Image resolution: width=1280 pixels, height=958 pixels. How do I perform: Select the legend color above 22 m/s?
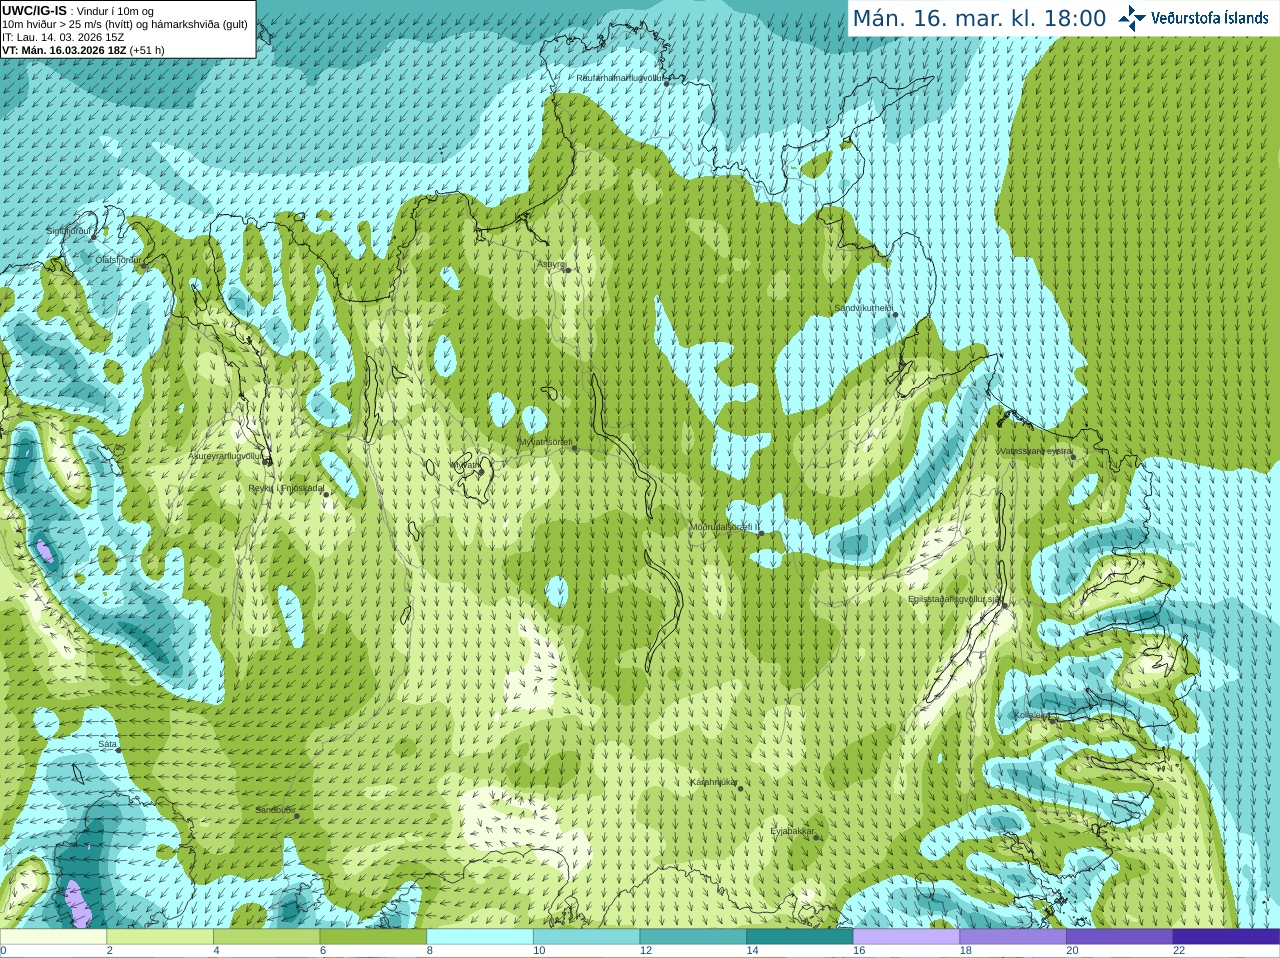(1226, 936)
